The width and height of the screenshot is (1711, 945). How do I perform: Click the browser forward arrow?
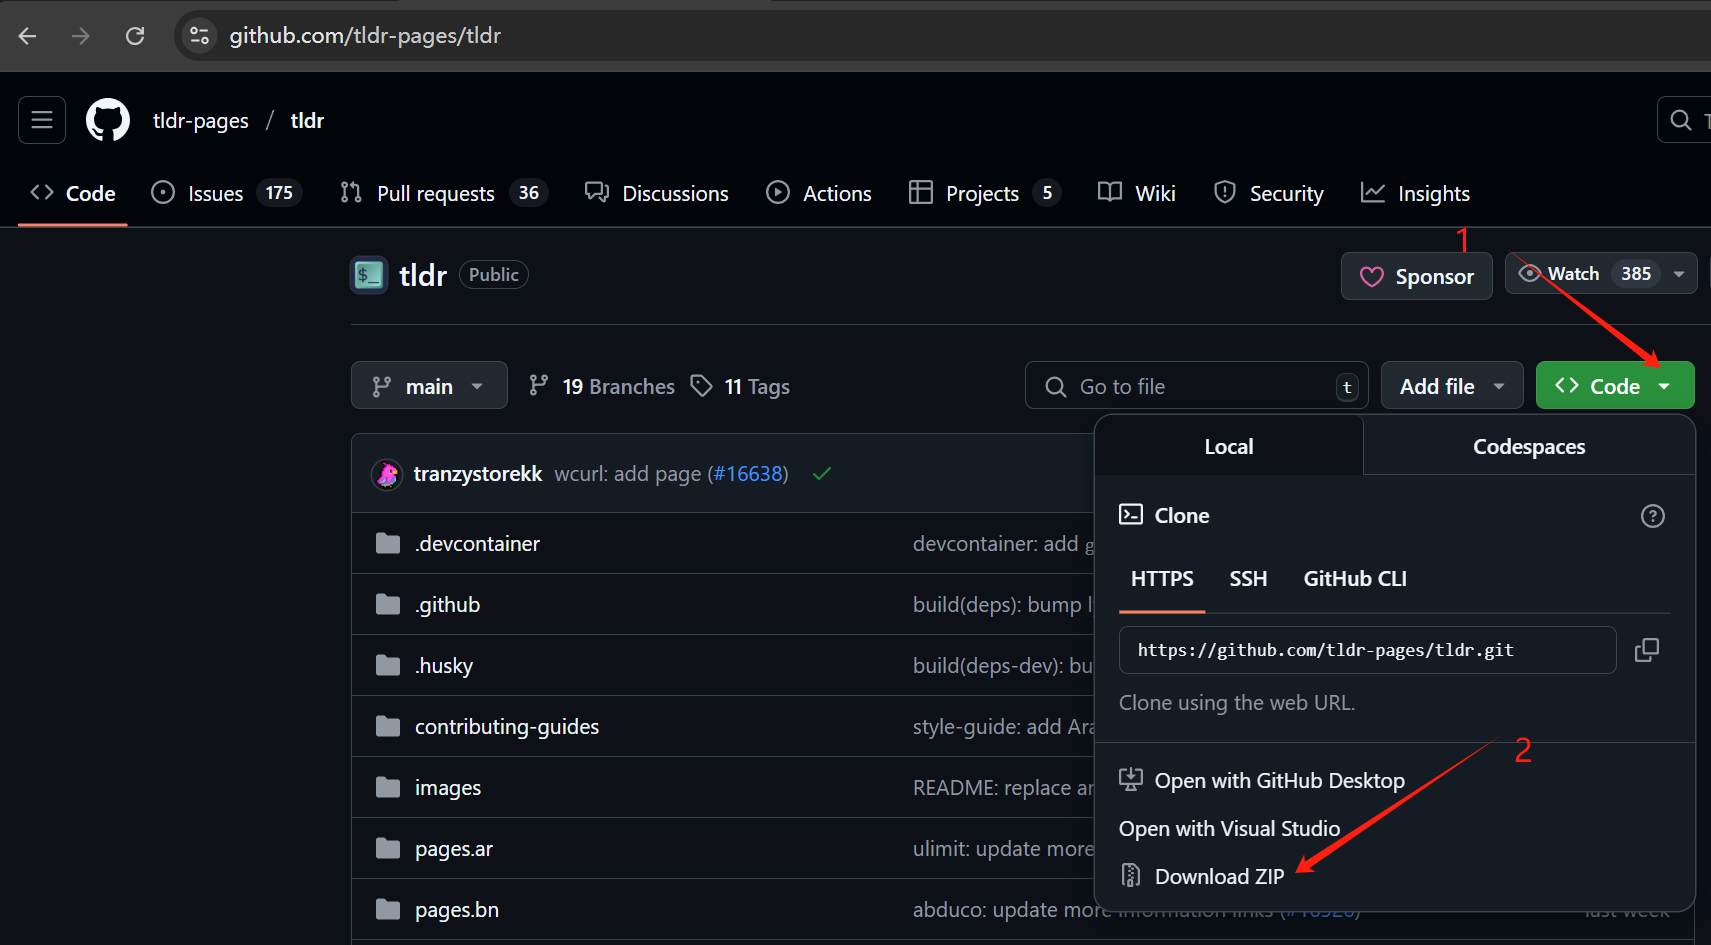(x=81, y=36)
